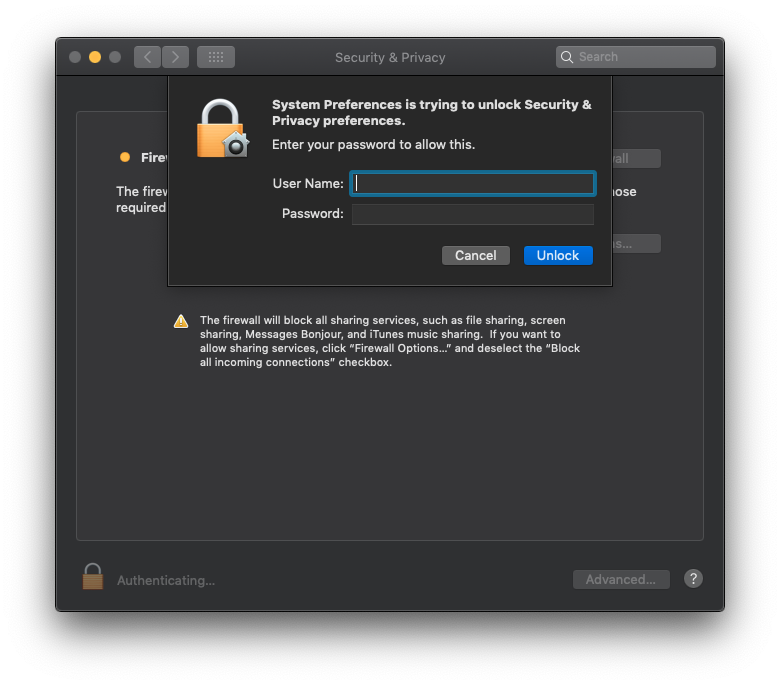
Task: Click inside the Search field
Action: (x=636, y=57)
